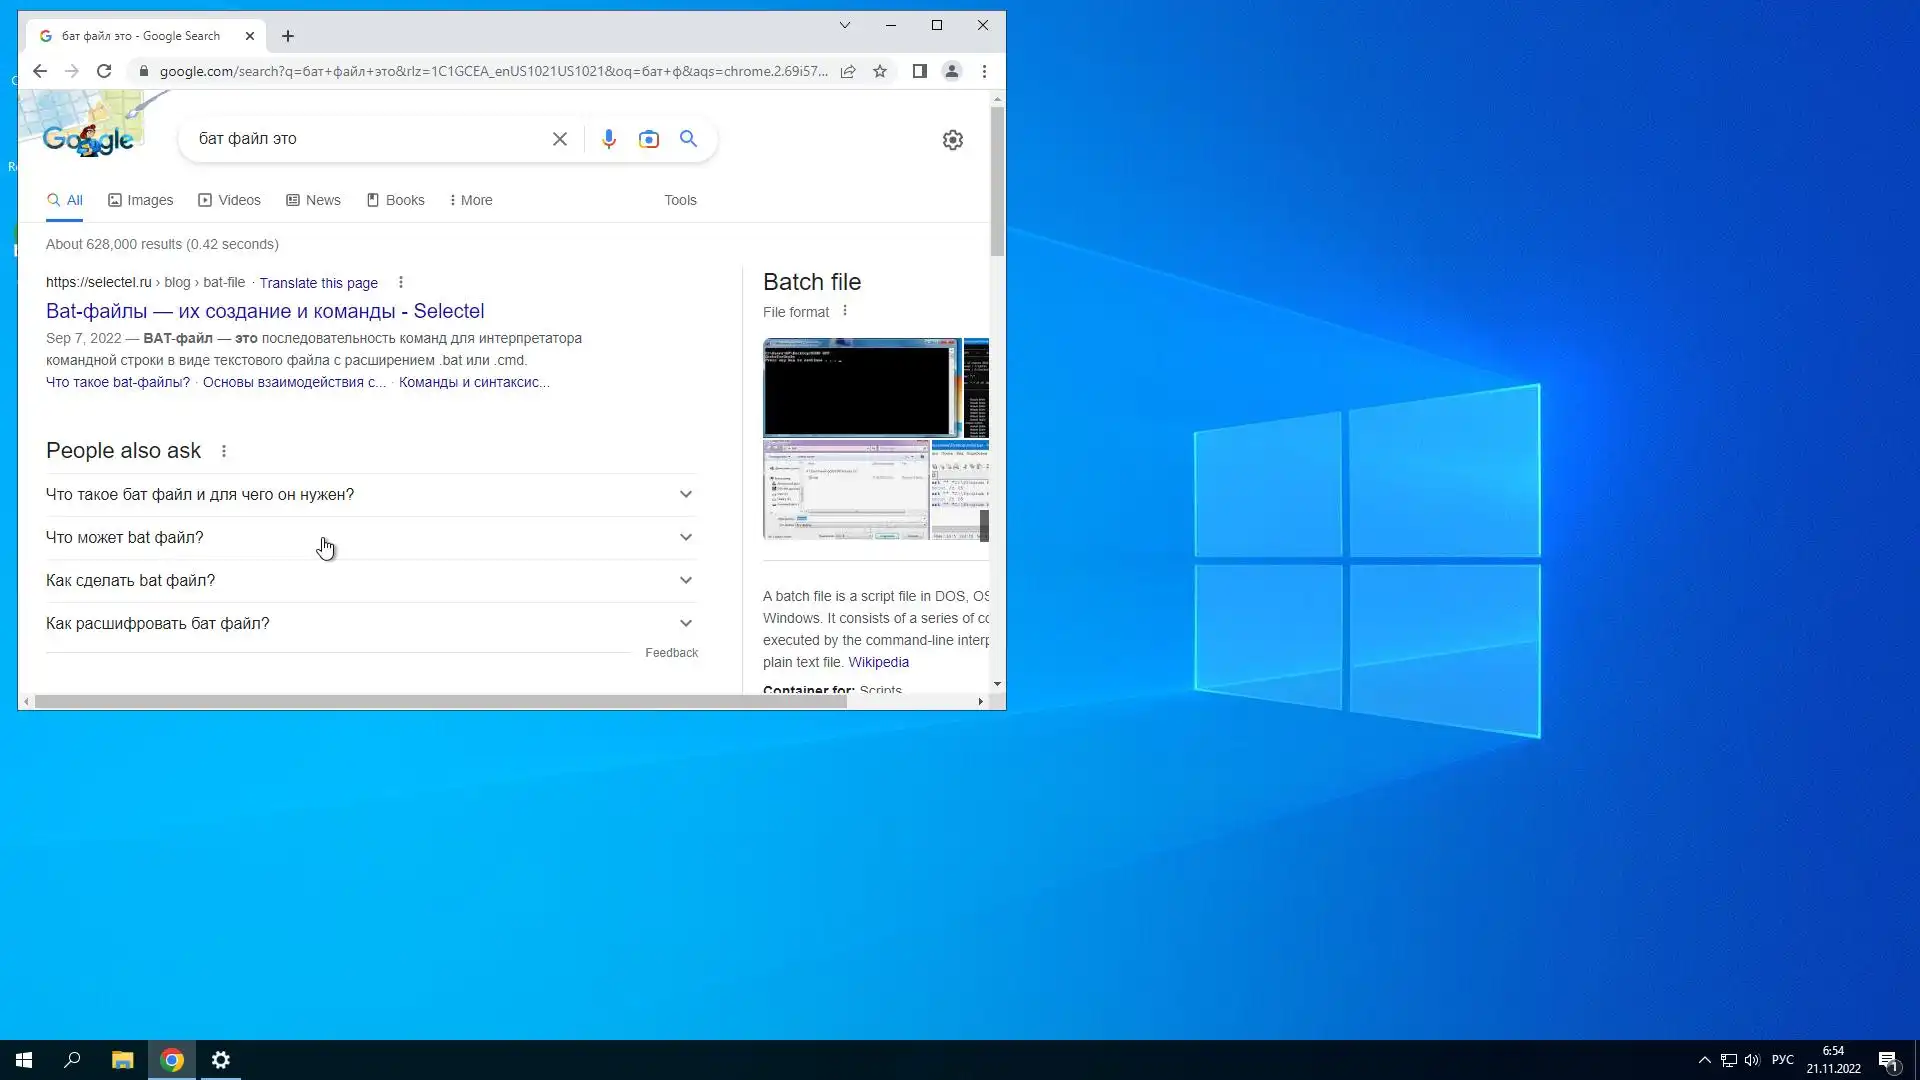This screenshot has width=1920, height=1080.
Task: Clear the search query with X
Action: [x=560, y=139]
